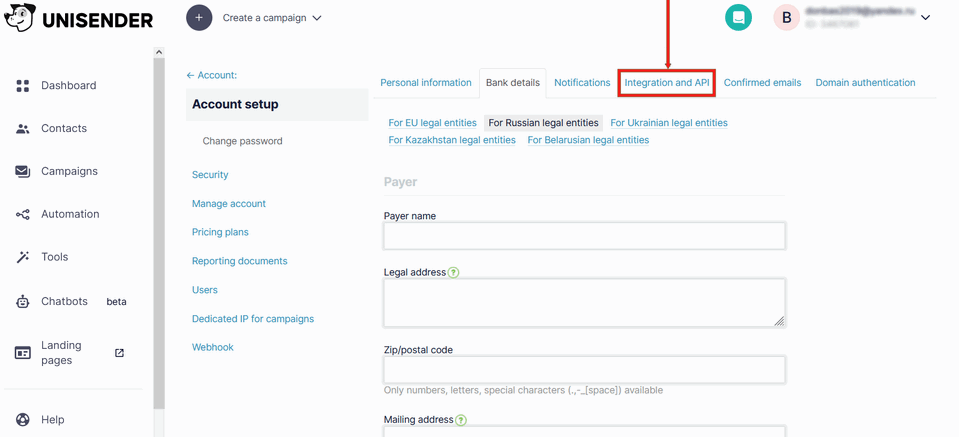
Task: Open the green chat support icon
Action: point(738,18)
